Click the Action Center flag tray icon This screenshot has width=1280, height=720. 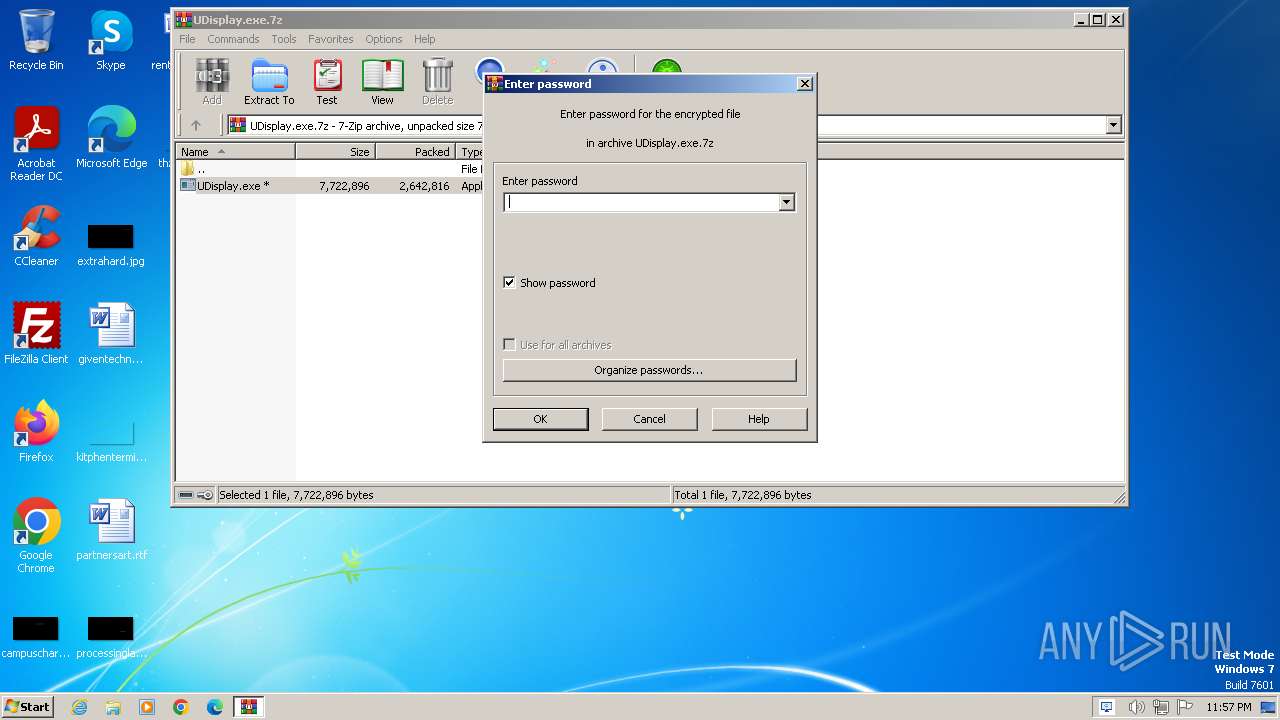(1186, 707)
